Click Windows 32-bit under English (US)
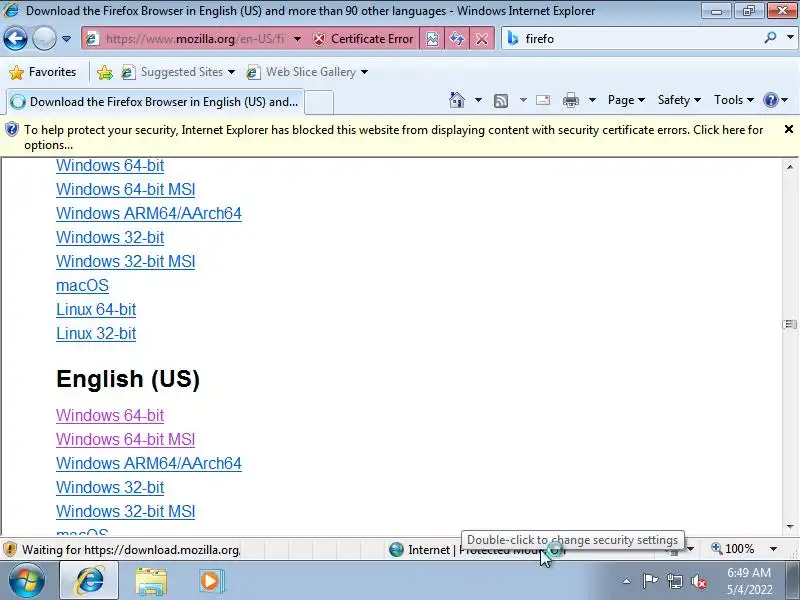This screenshot has height=600, width=800. pos(110,487)
